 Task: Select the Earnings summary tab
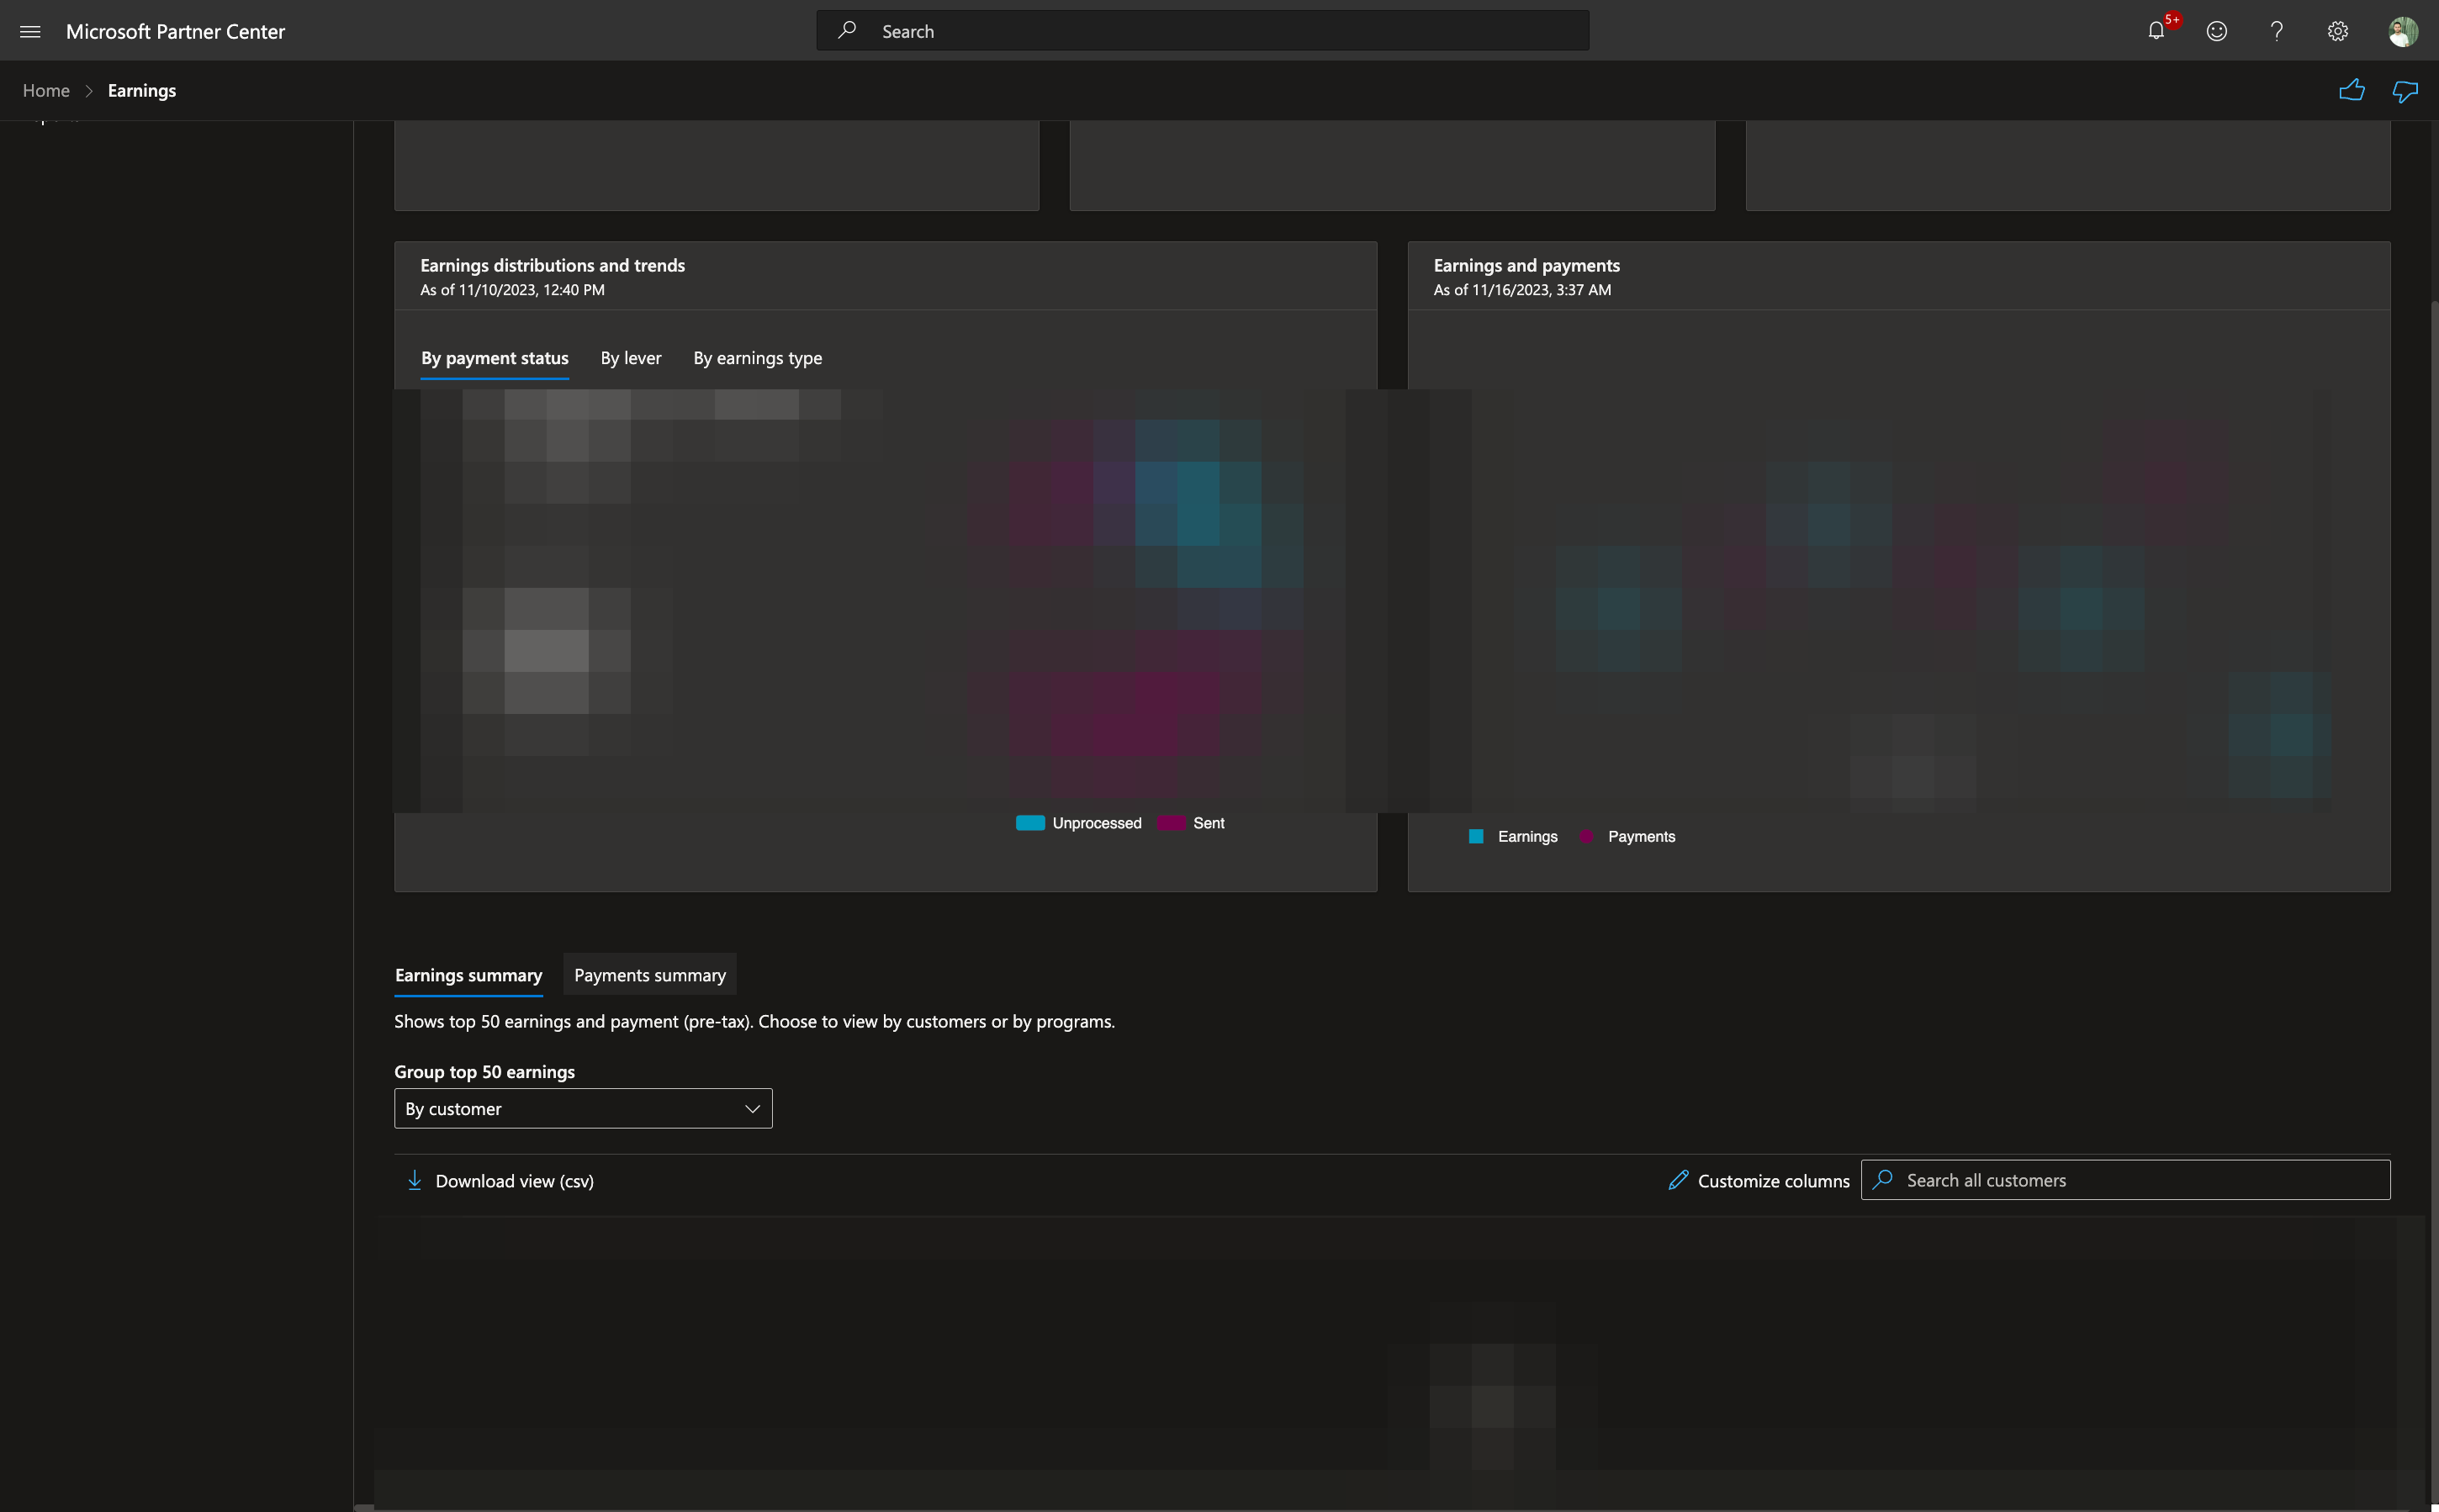[469, 975]
